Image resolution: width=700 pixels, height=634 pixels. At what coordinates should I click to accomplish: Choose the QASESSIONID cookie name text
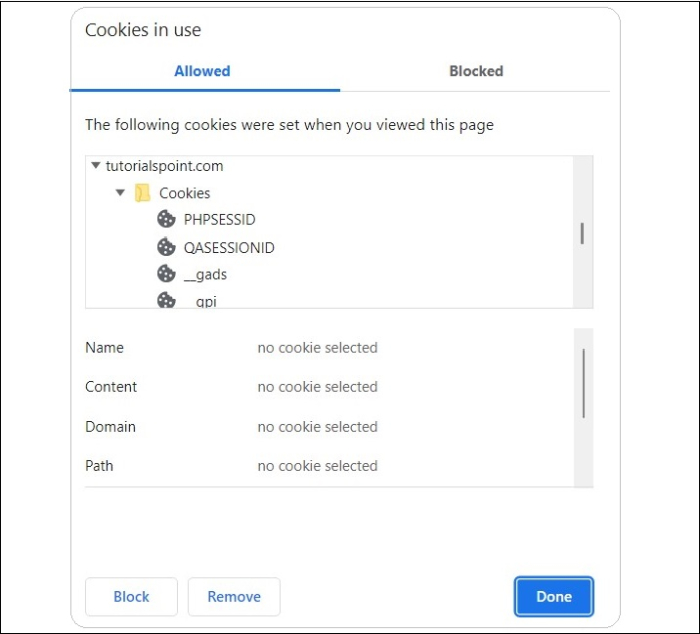pos(229,247)
